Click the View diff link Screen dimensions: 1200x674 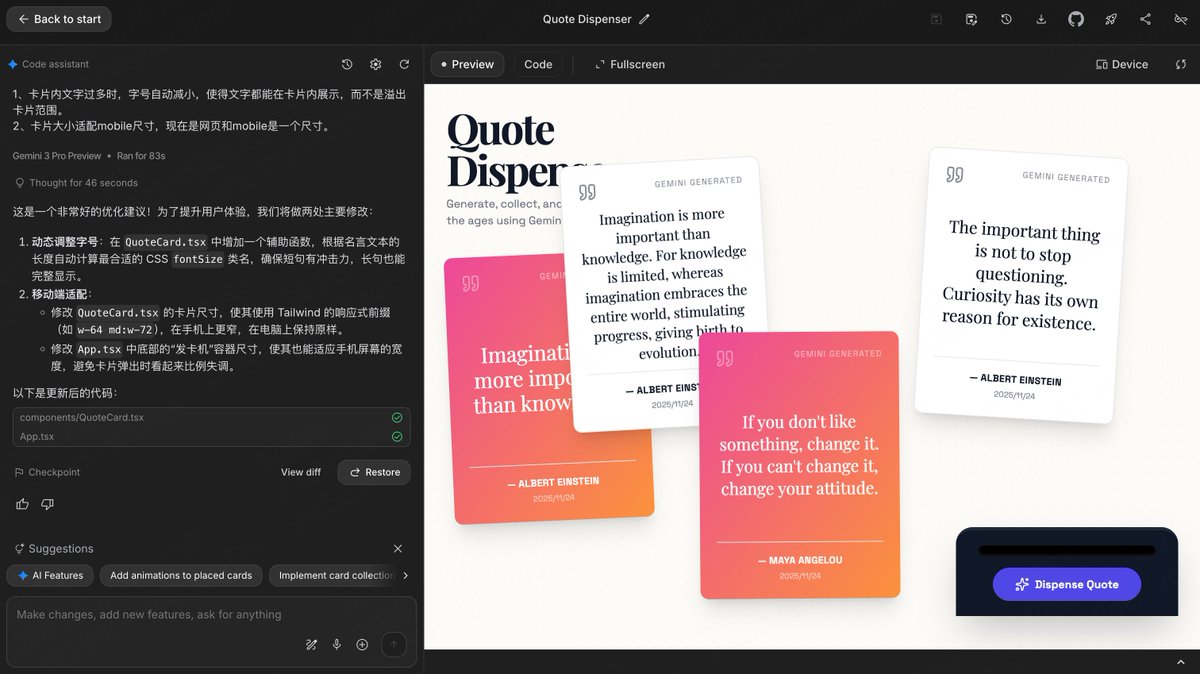coord(301,472)
